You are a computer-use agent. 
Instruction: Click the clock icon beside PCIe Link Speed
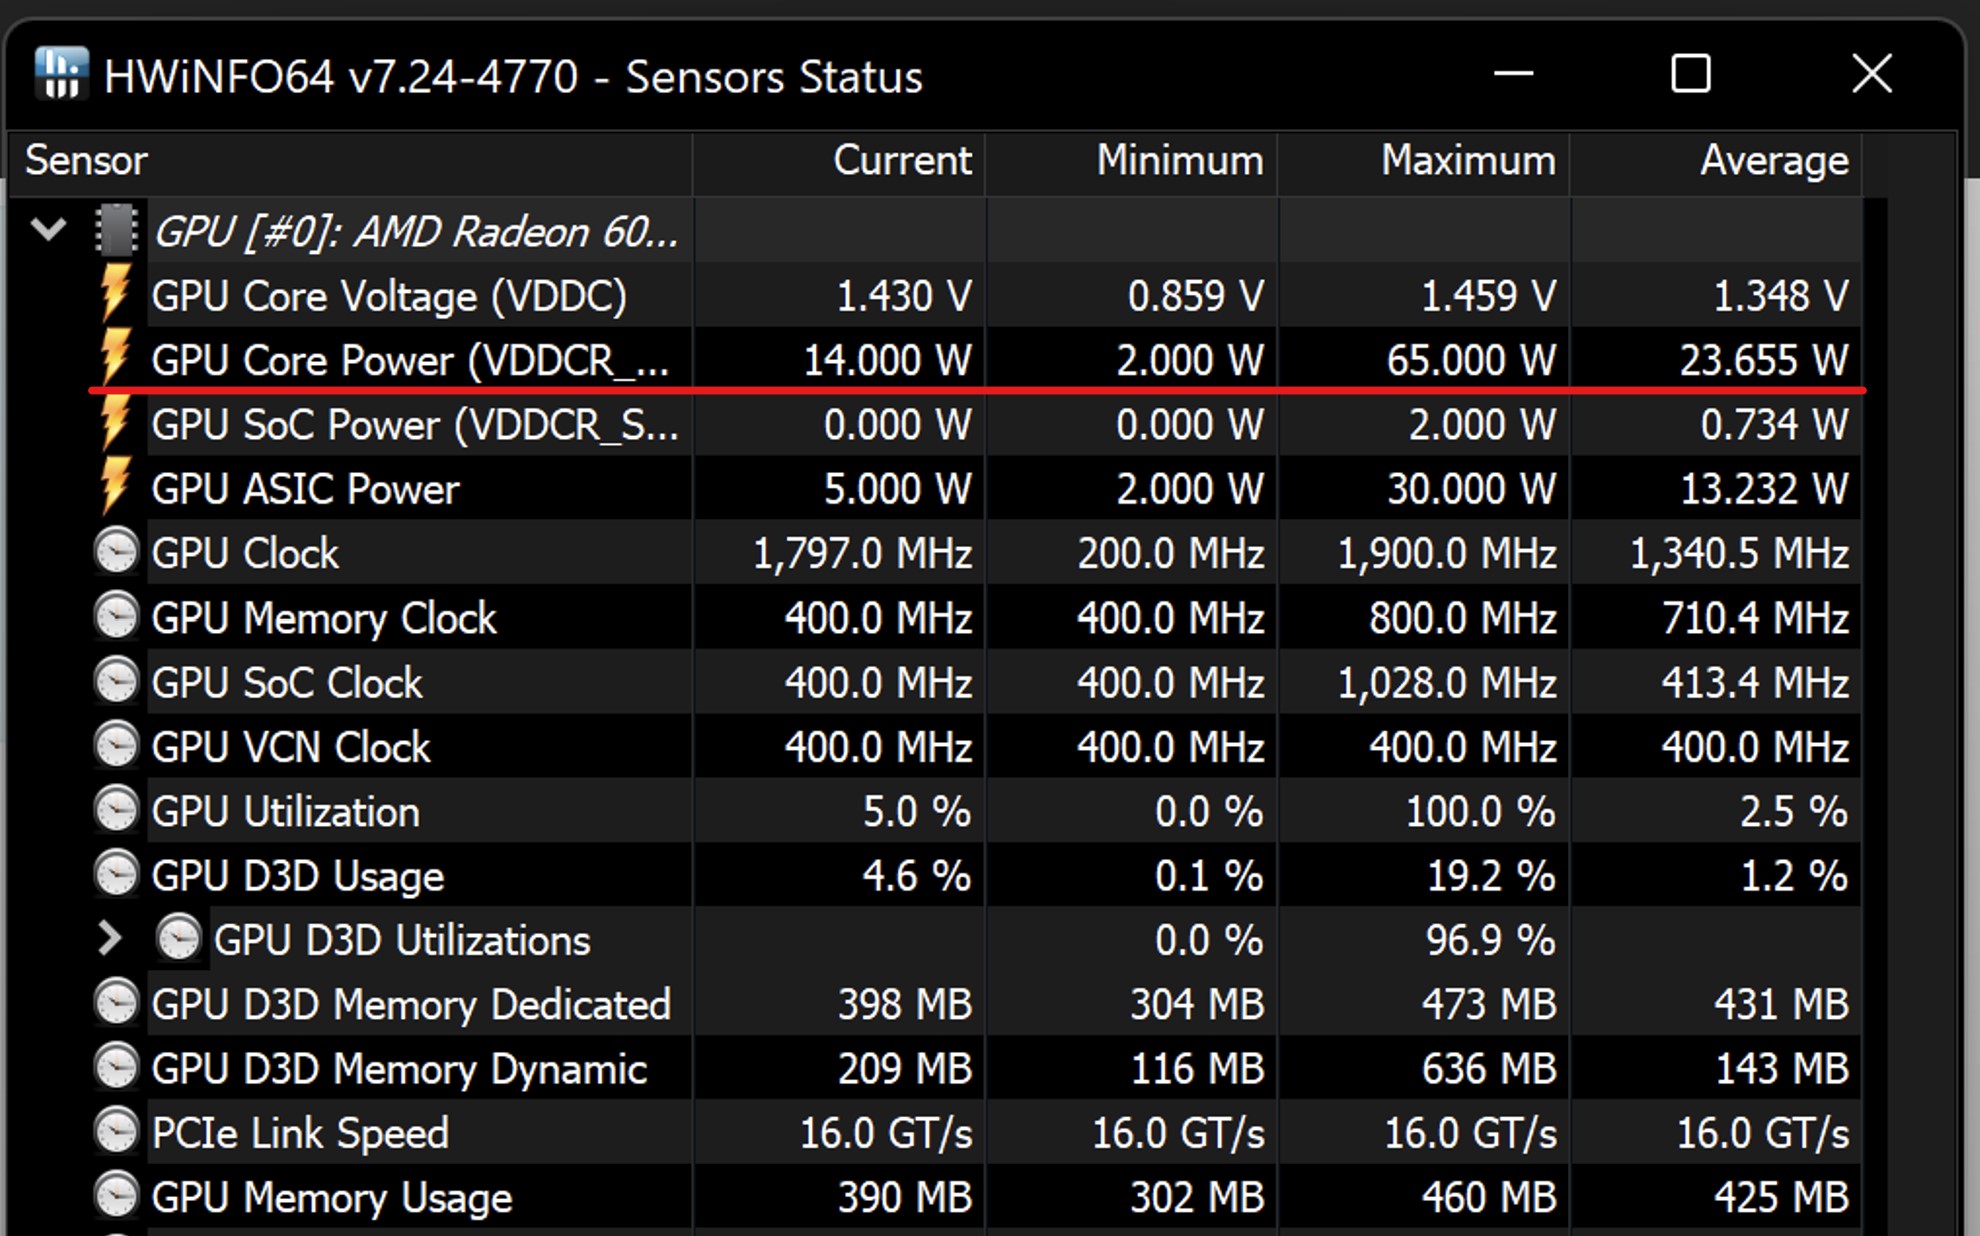pos(115,1132)
